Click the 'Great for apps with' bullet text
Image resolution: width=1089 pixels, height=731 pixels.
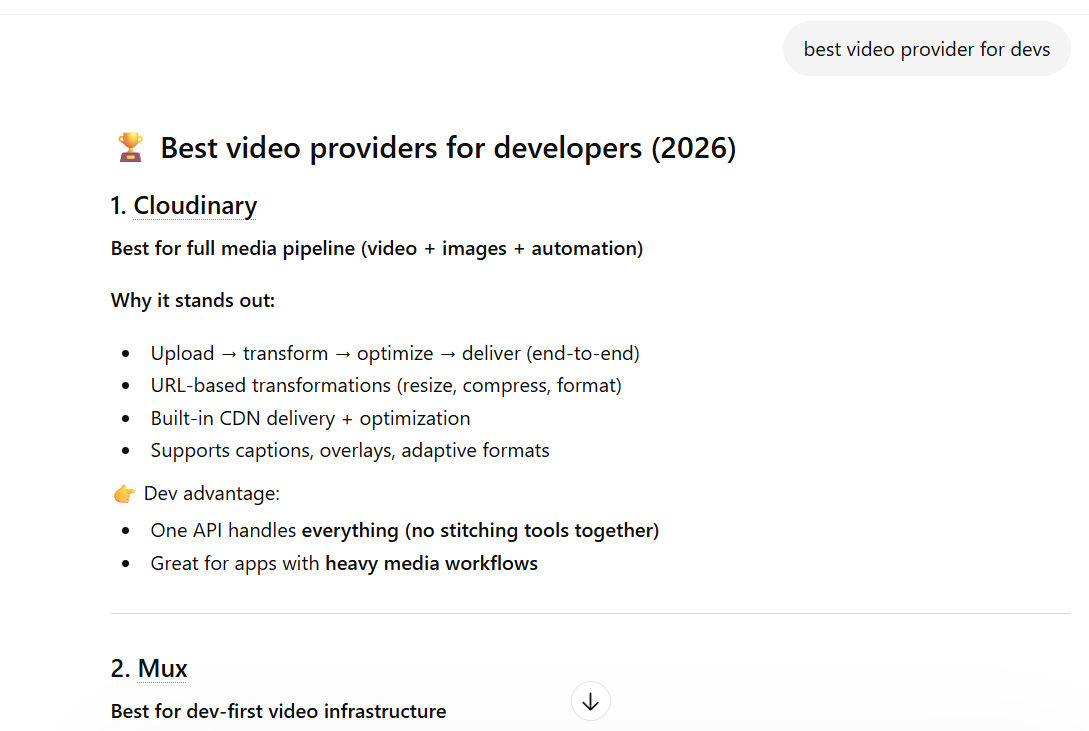(236, 563)
